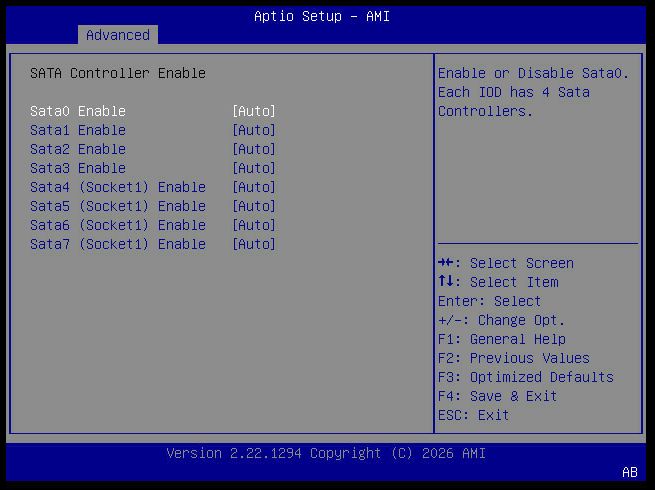Select the Sata0 Enable label

78,111
